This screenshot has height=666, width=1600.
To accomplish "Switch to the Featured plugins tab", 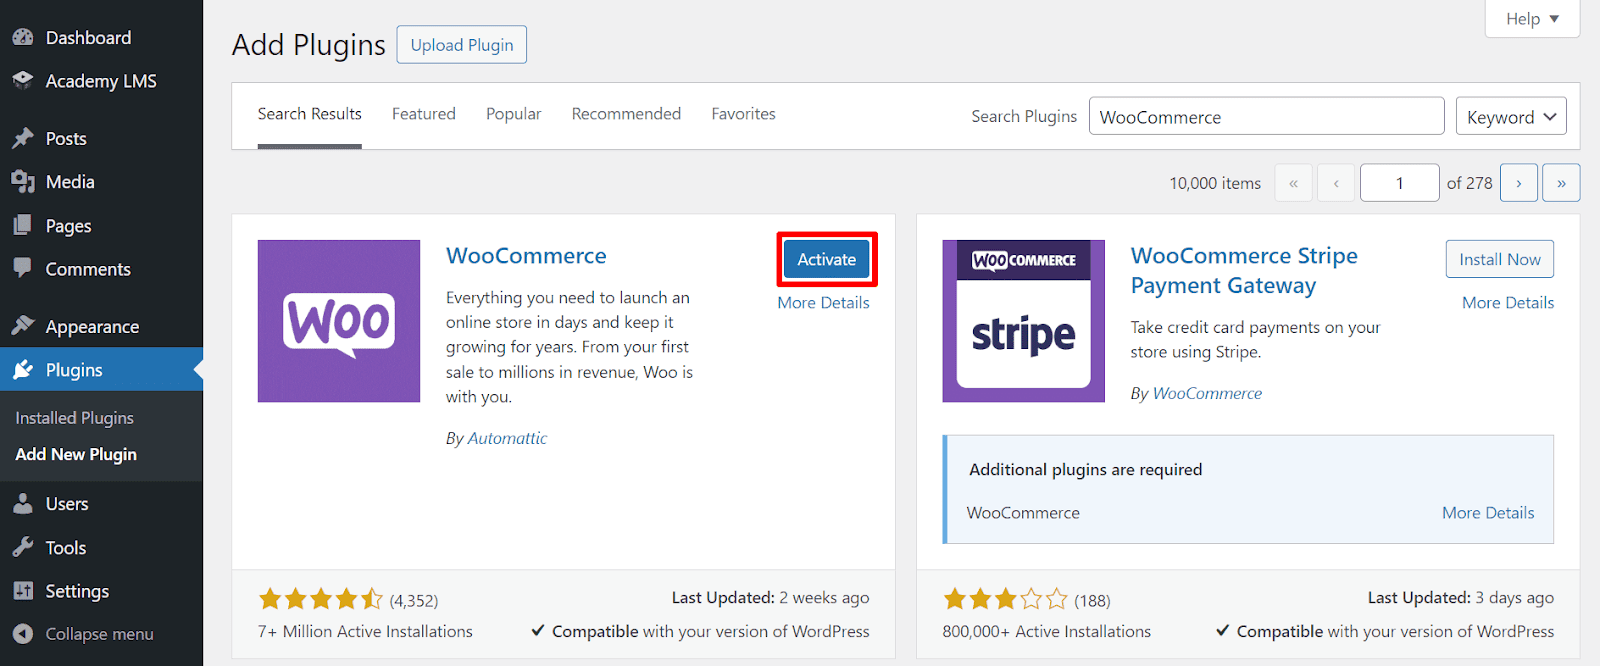I will 423,113.
